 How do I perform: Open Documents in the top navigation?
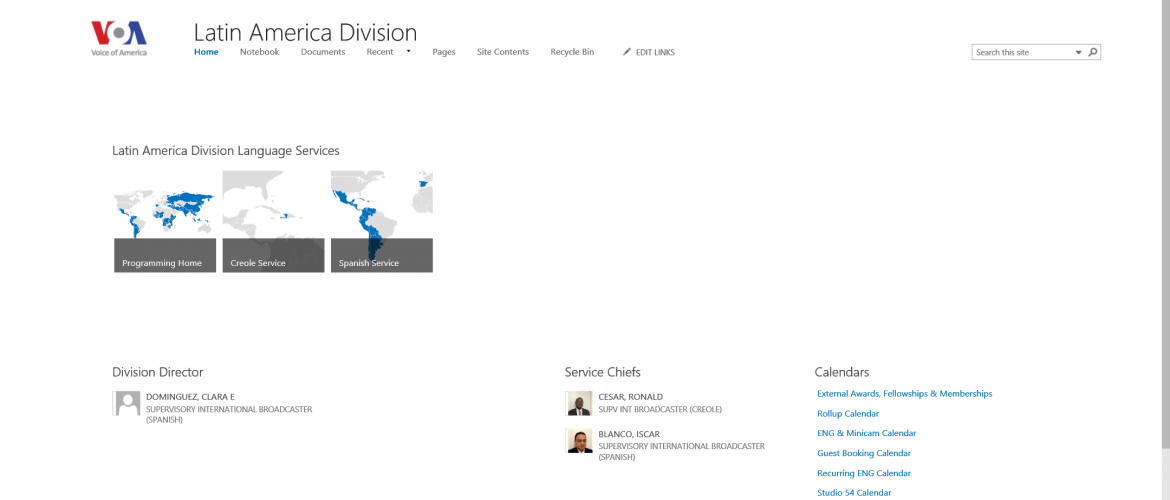tap(323, 51)
